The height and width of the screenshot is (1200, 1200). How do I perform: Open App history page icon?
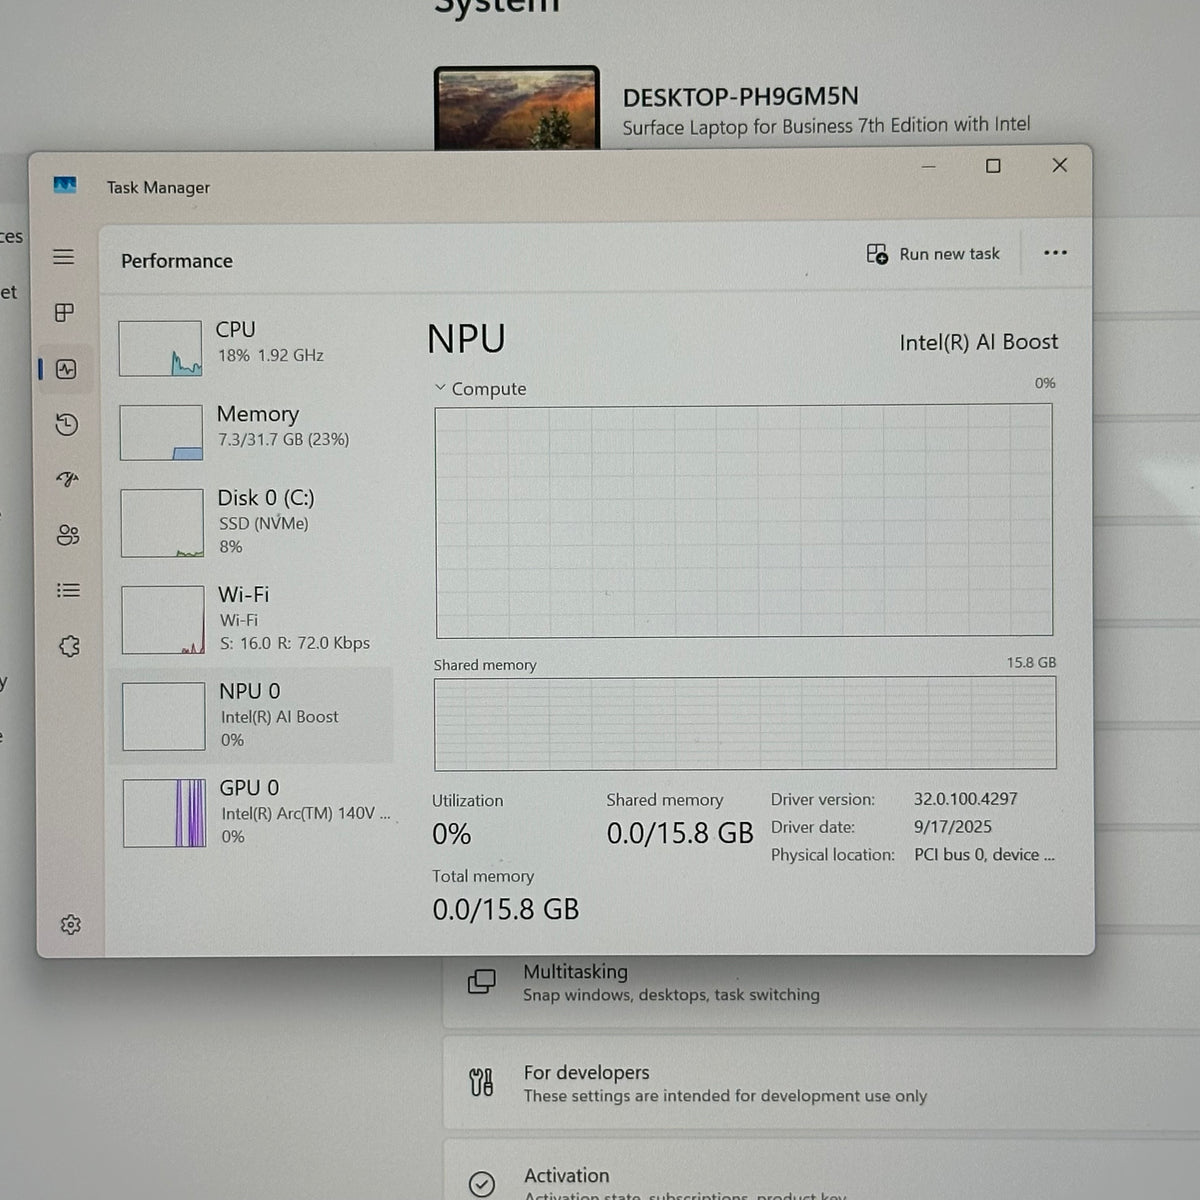(67, 425)
